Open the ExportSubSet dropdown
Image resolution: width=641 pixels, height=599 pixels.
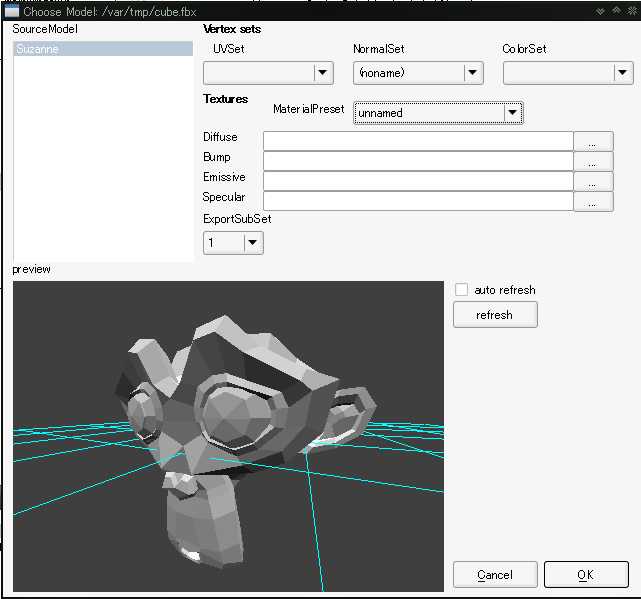(233, 242)
